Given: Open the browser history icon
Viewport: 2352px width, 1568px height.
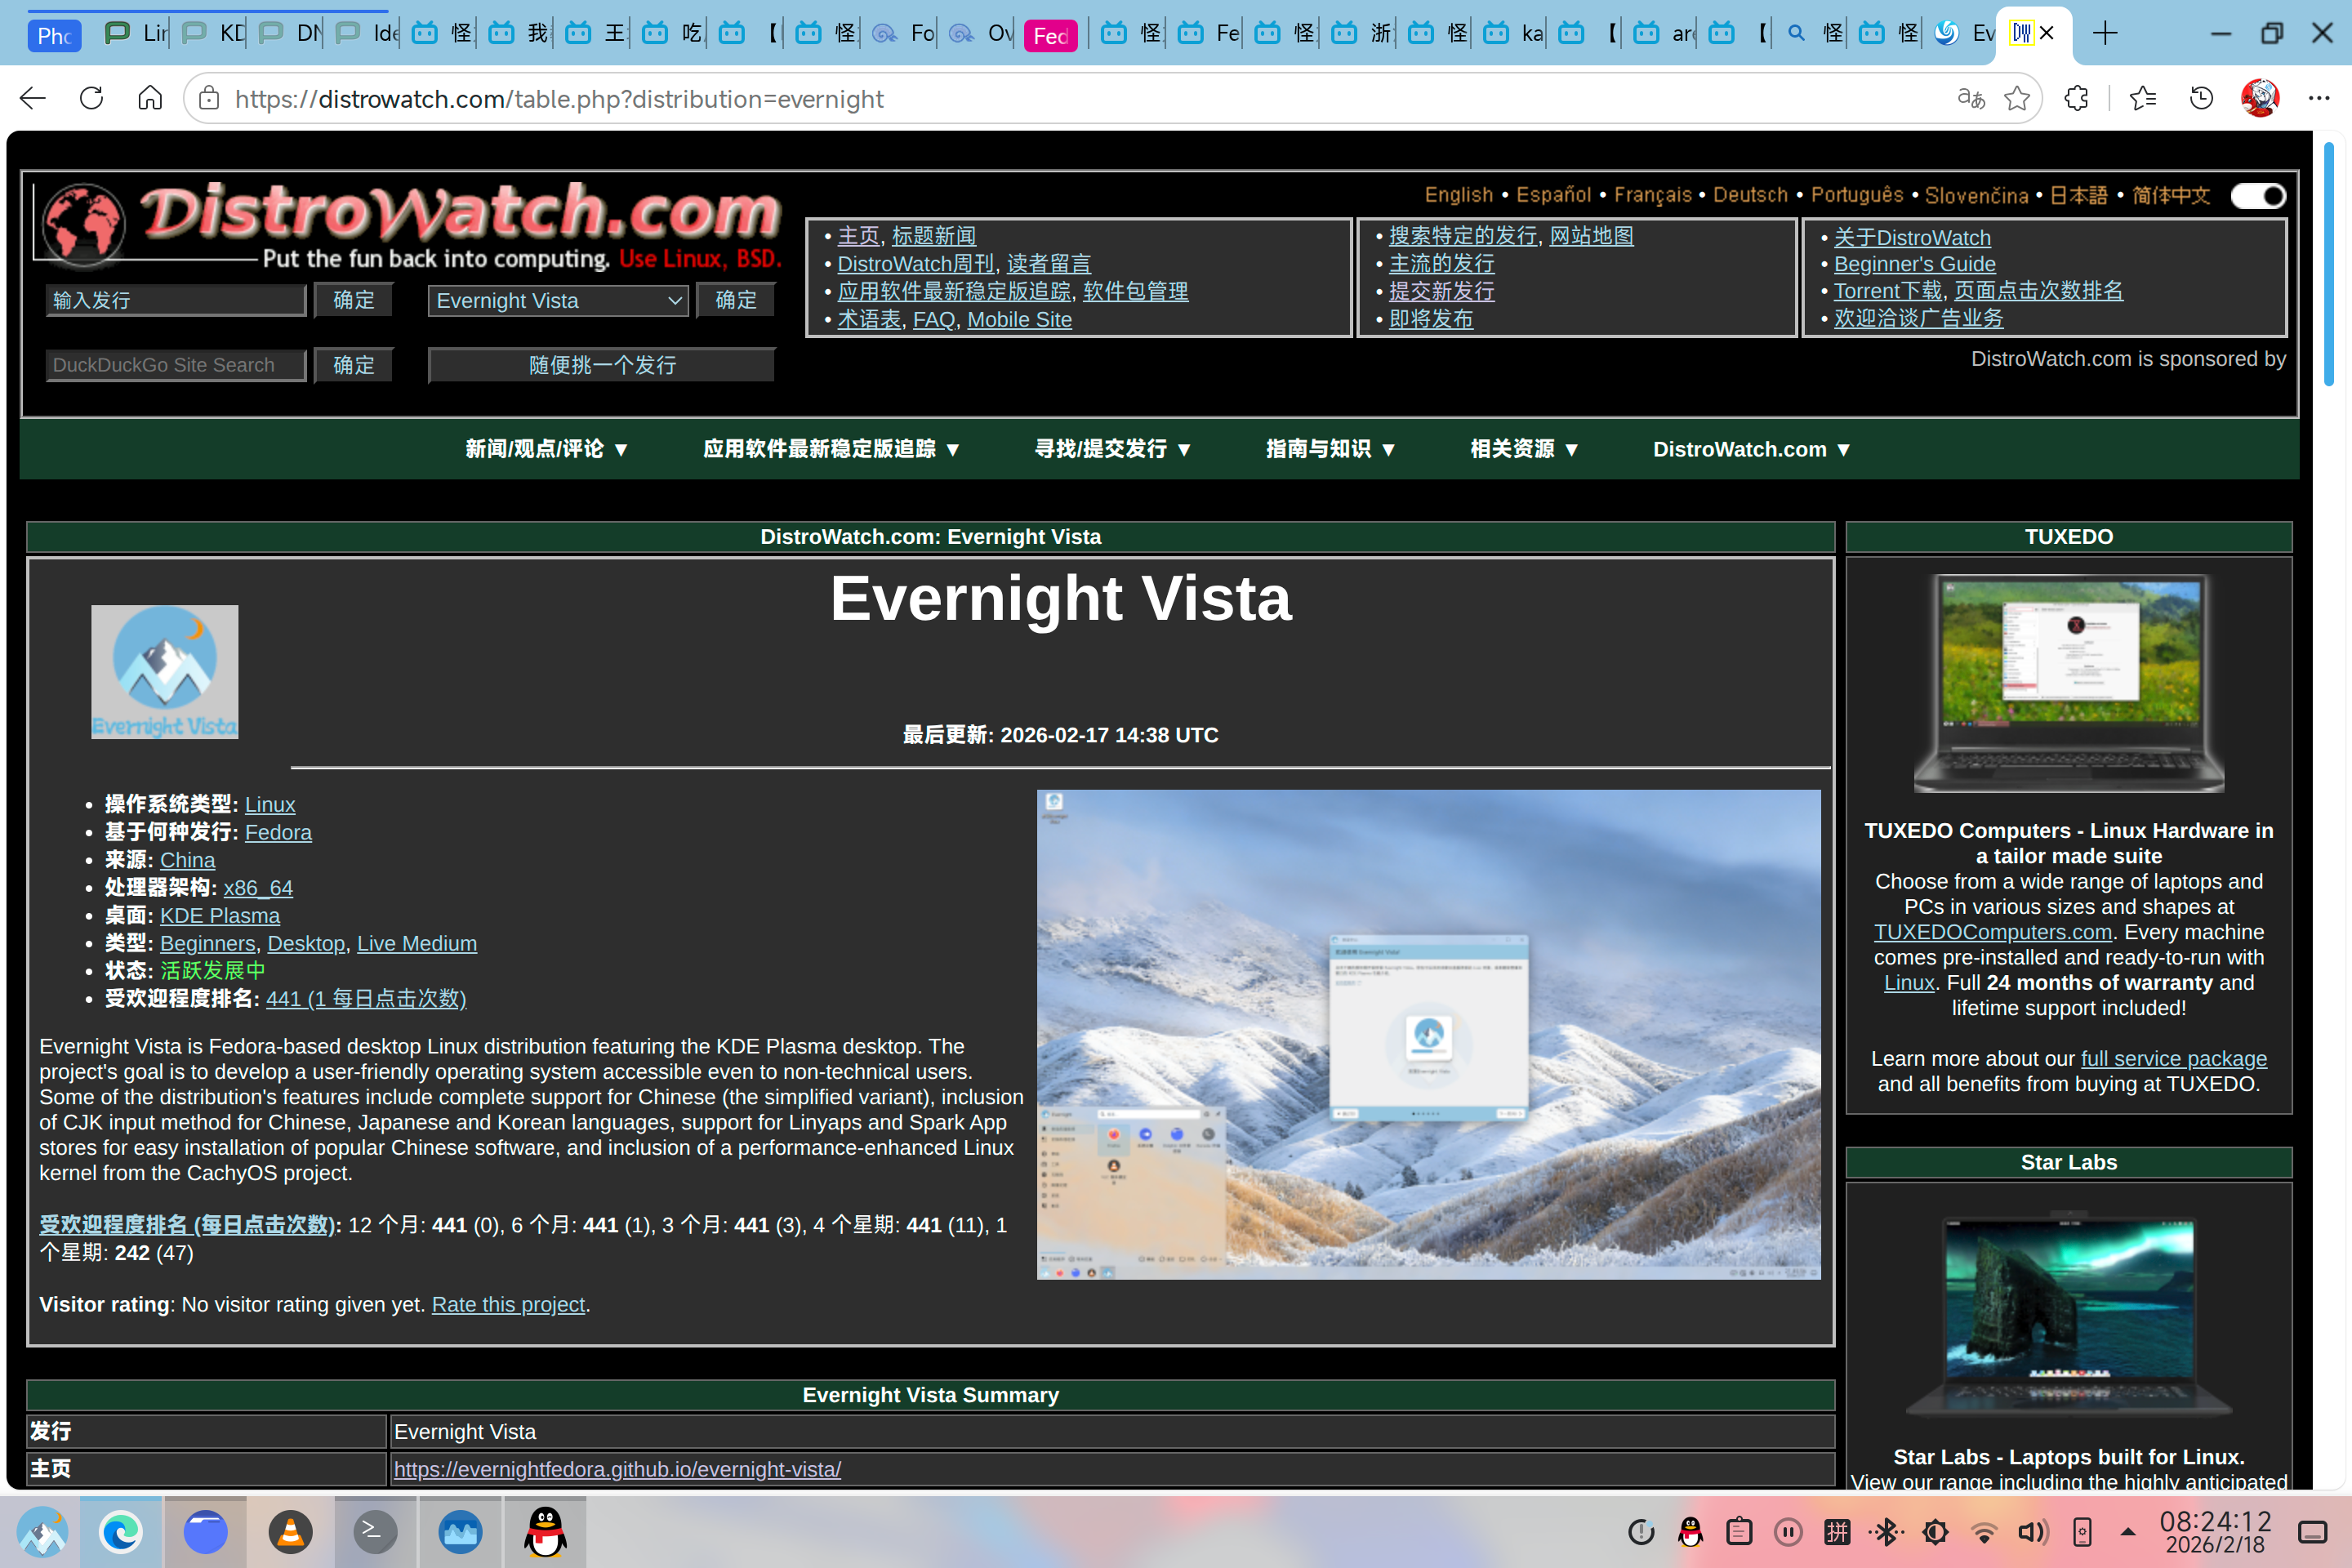Looking at the screenshot, I should click(x=2201, y=98).
